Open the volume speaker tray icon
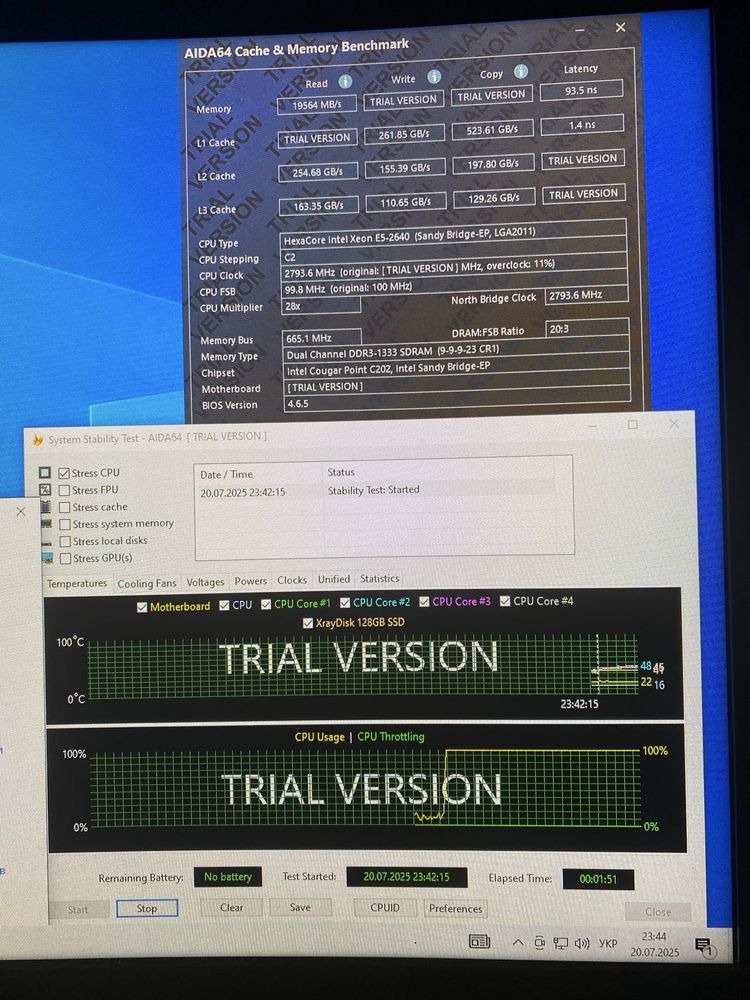Image resolution: width=750 pixels, height=1000 pixels. [582, 943]
